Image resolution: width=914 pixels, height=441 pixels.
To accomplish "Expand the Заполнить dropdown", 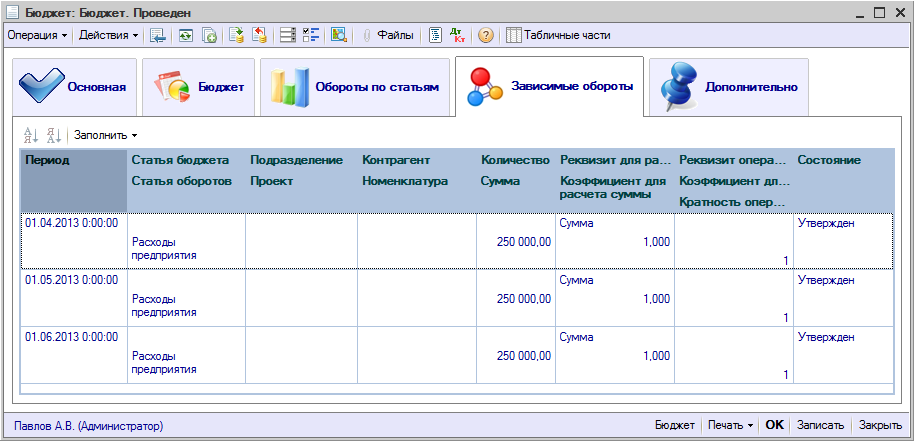I will point(106,135).
